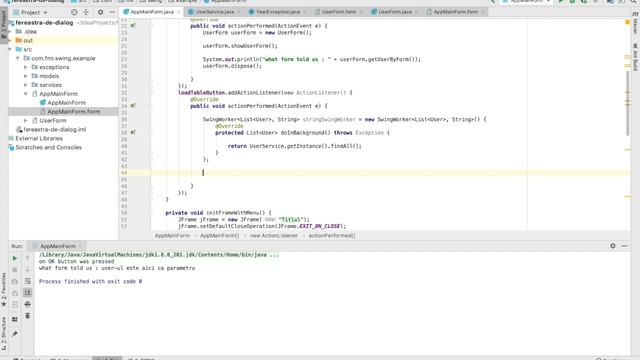Close the AppMainForm.java editor tab
The image size is (640, 360).
(178, 12)
